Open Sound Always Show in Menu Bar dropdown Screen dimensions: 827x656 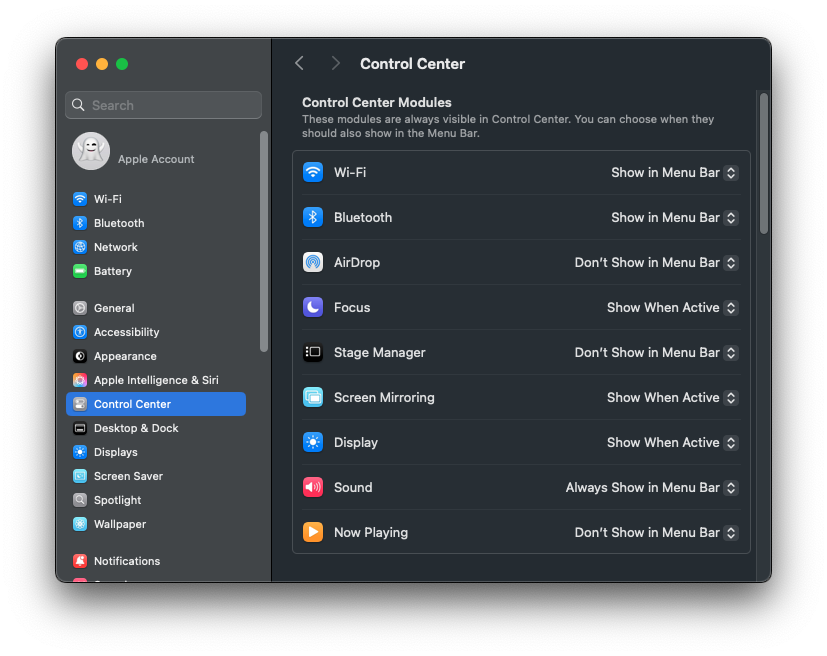[651, 487]
